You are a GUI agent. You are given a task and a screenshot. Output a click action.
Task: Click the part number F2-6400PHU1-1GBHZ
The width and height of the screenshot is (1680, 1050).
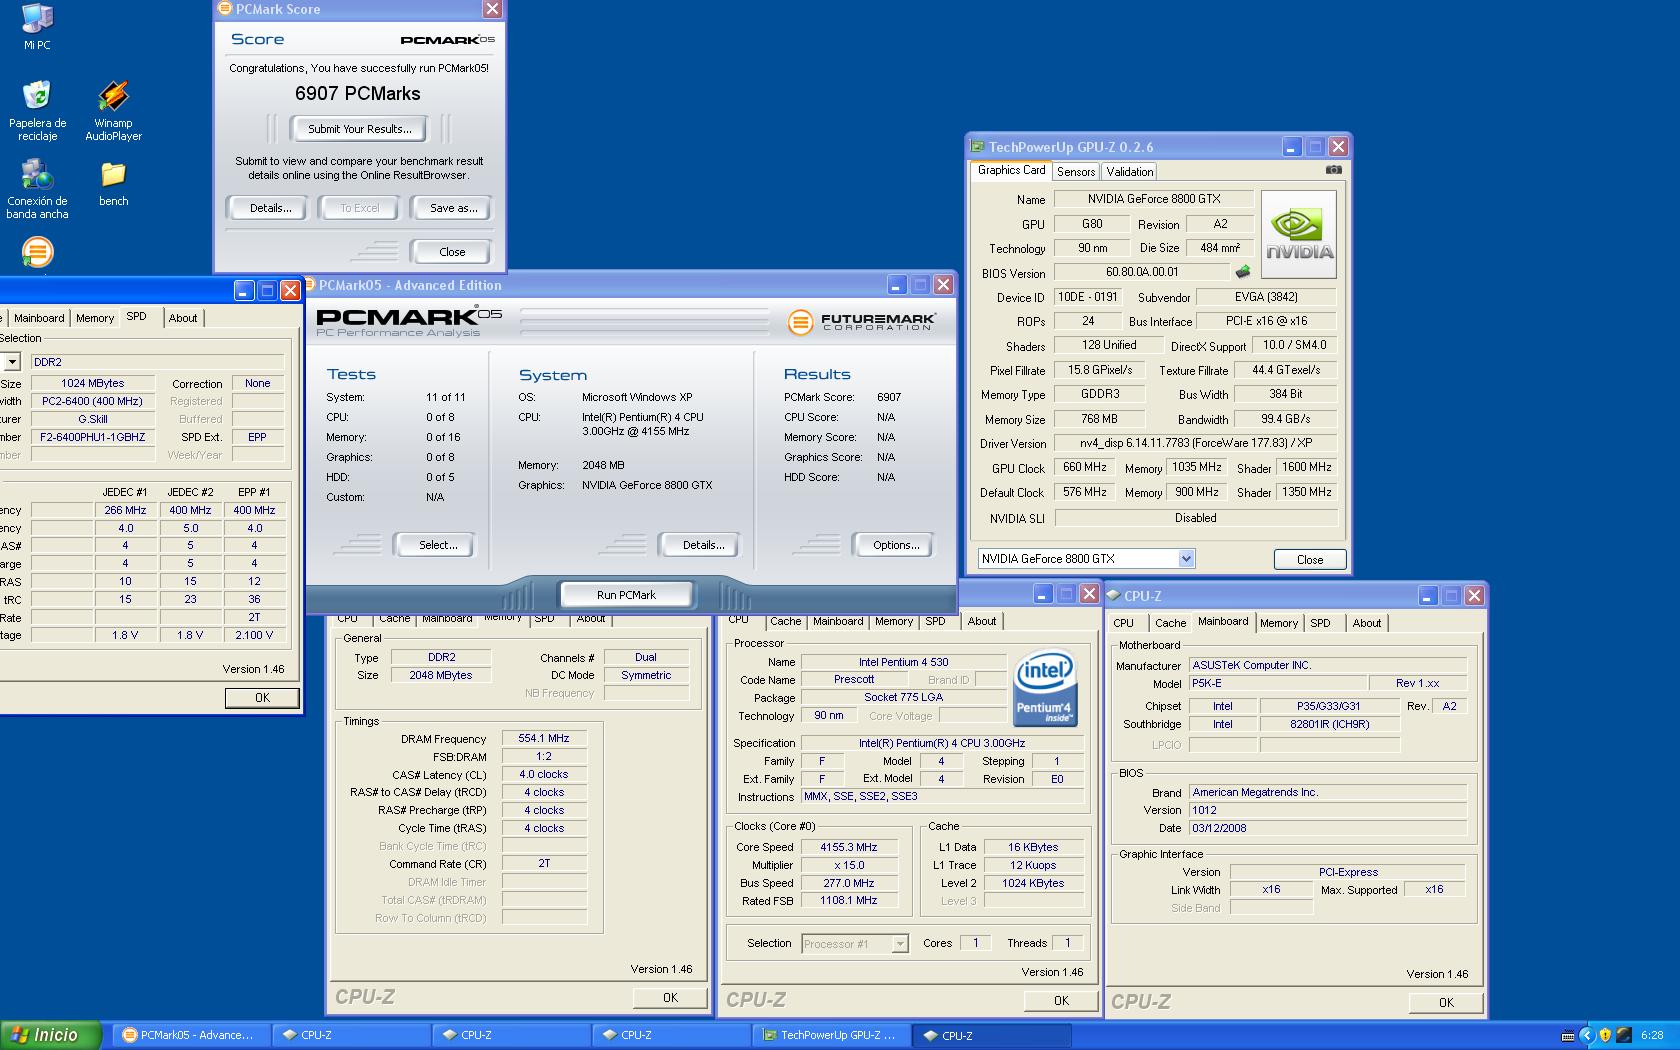92,437
